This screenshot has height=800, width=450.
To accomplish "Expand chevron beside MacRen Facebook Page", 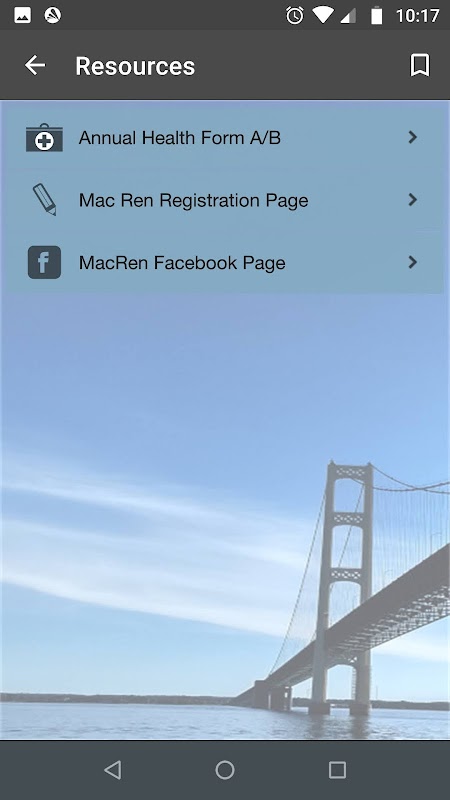I will (x=413, y=262).
